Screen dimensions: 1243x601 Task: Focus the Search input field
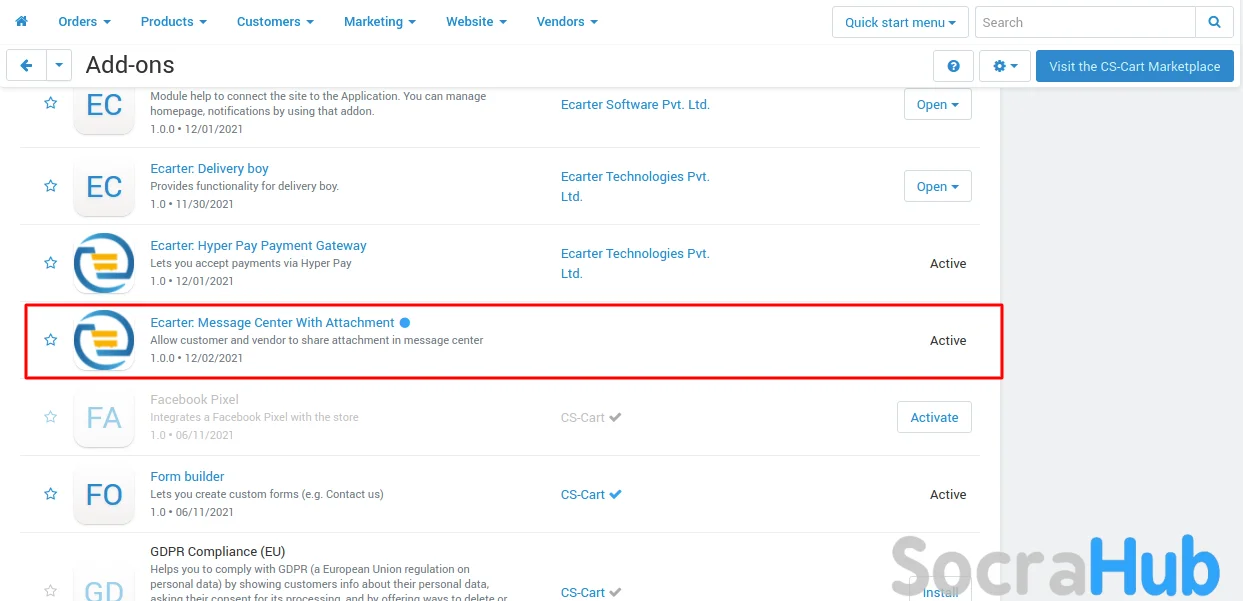[x=1085, y=22]
